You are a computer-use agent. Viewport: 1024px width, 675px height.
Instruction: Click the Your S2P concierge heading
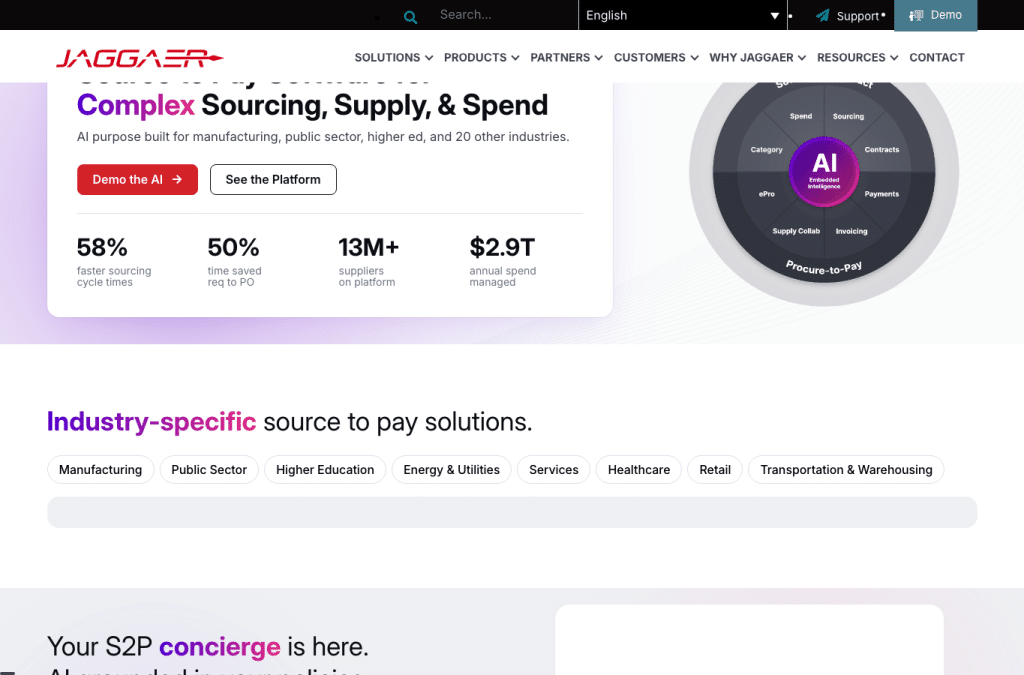click(x=208, y=647)
